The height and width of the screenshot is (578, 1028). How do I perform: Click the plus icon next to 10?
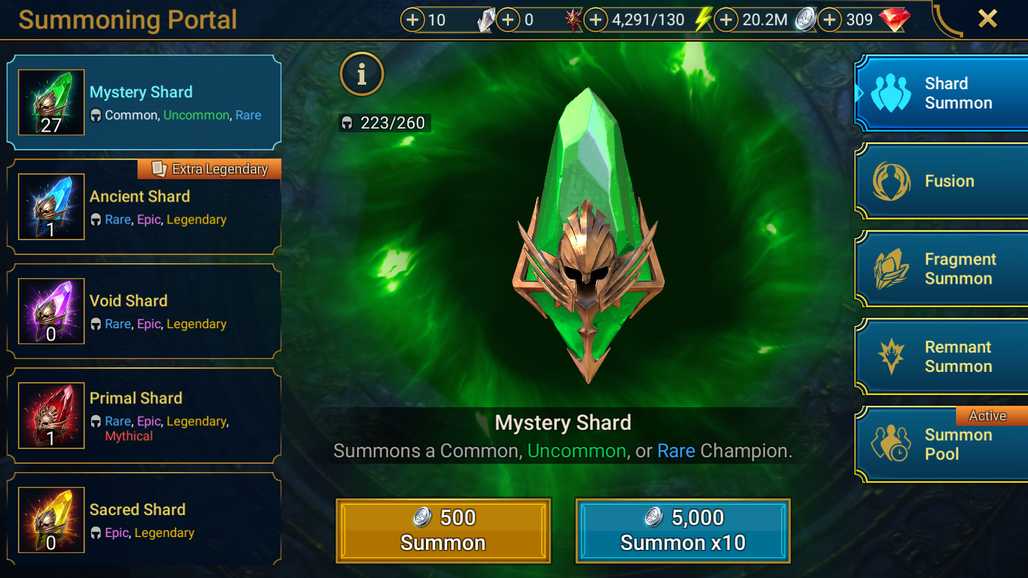click(412, 20)
